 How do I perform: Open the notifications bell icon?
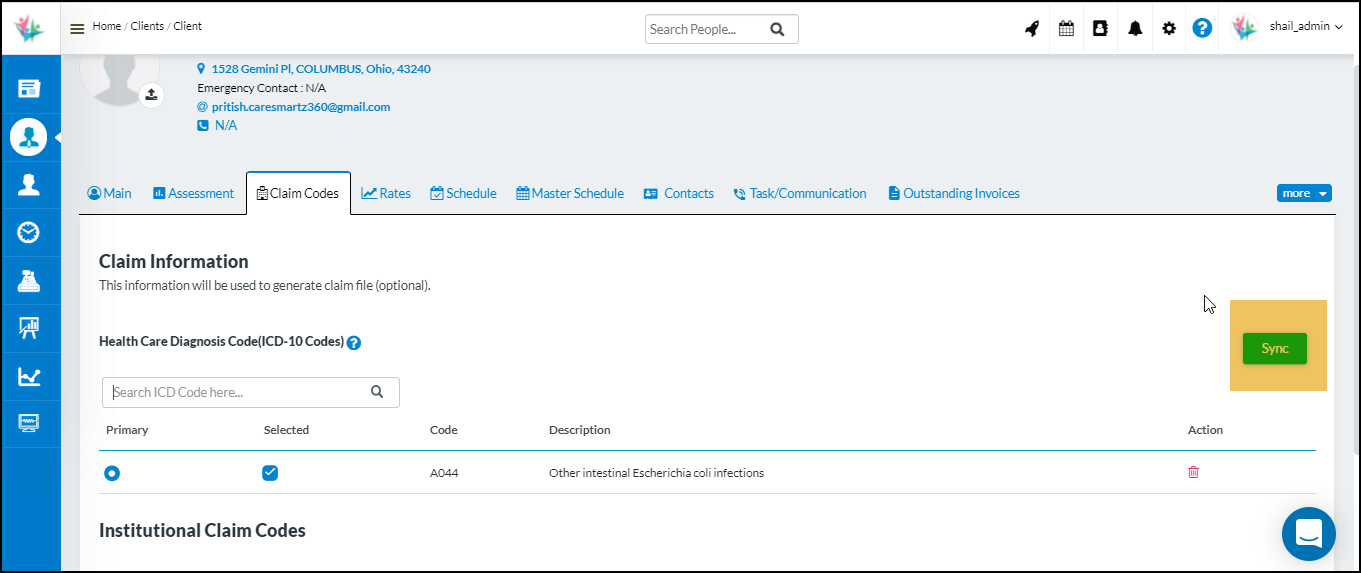pyautogui.click(x=1135, y=29)
